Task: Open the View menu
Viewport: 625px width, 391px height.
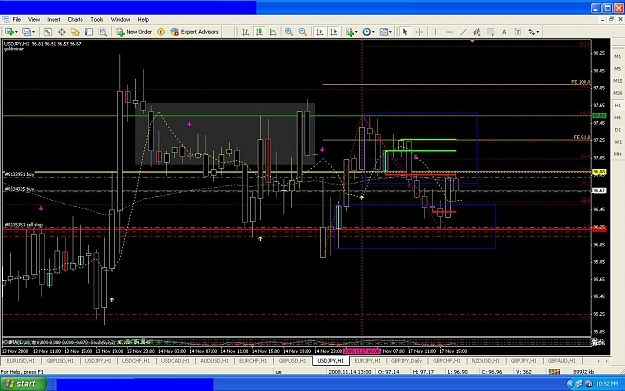Action: coord(34,20)
